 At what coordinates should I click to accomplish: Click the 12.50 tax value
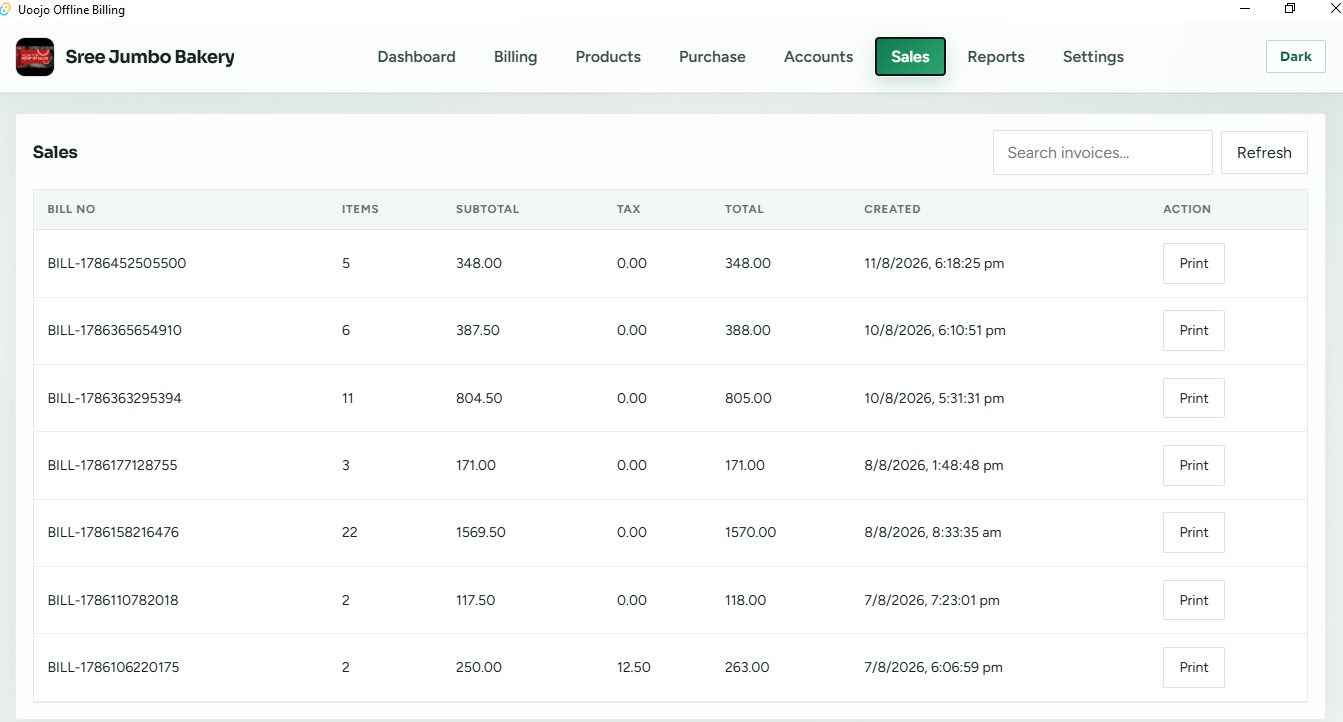click(634, 667)
